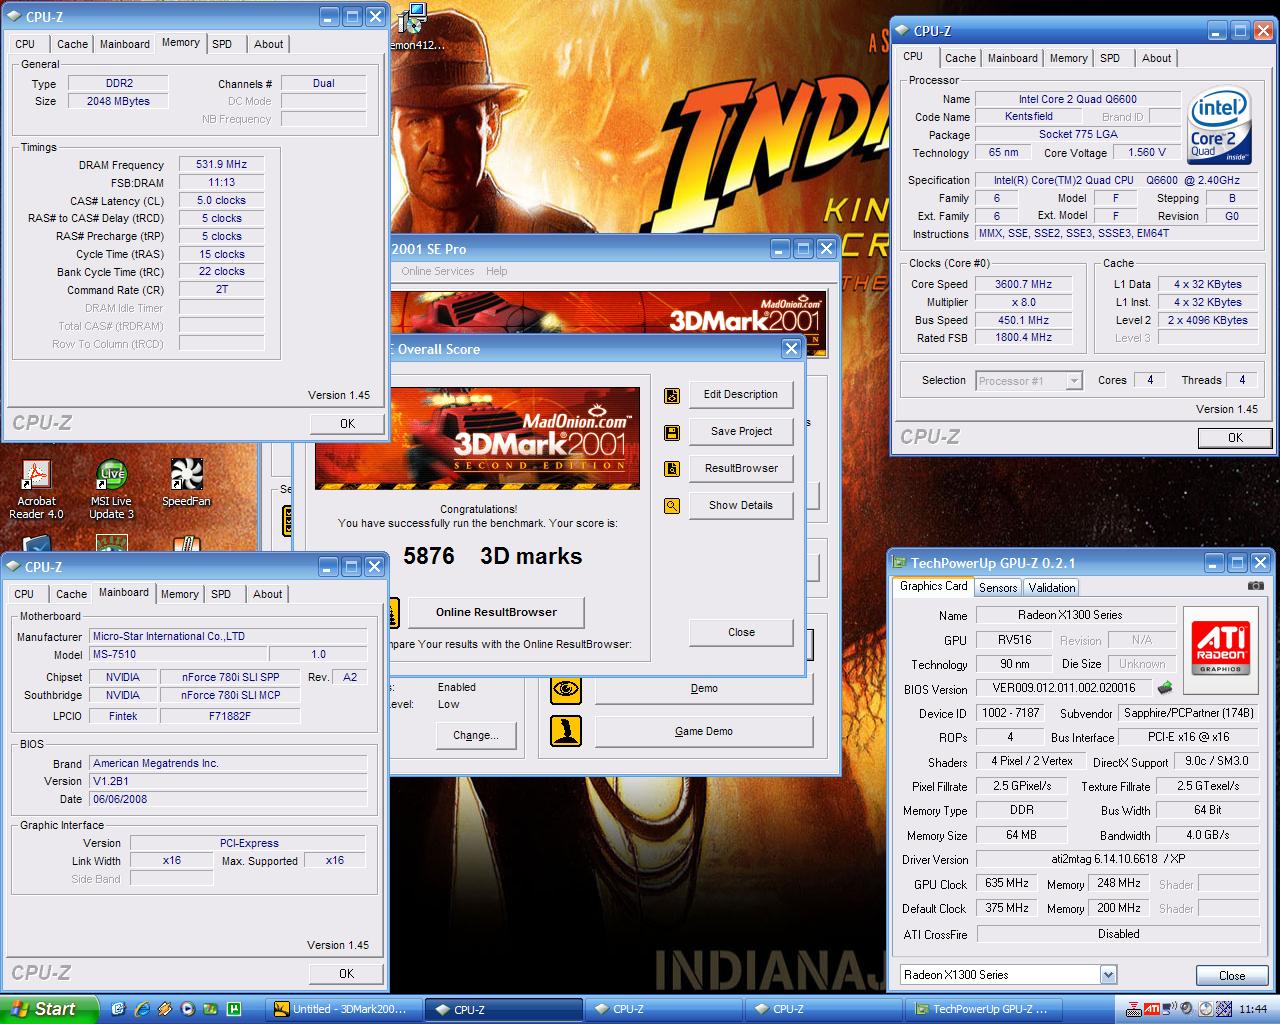Open the MSI Live Update 3 desktop icon
1280x1024 pixels.
[x=111, y=490]
